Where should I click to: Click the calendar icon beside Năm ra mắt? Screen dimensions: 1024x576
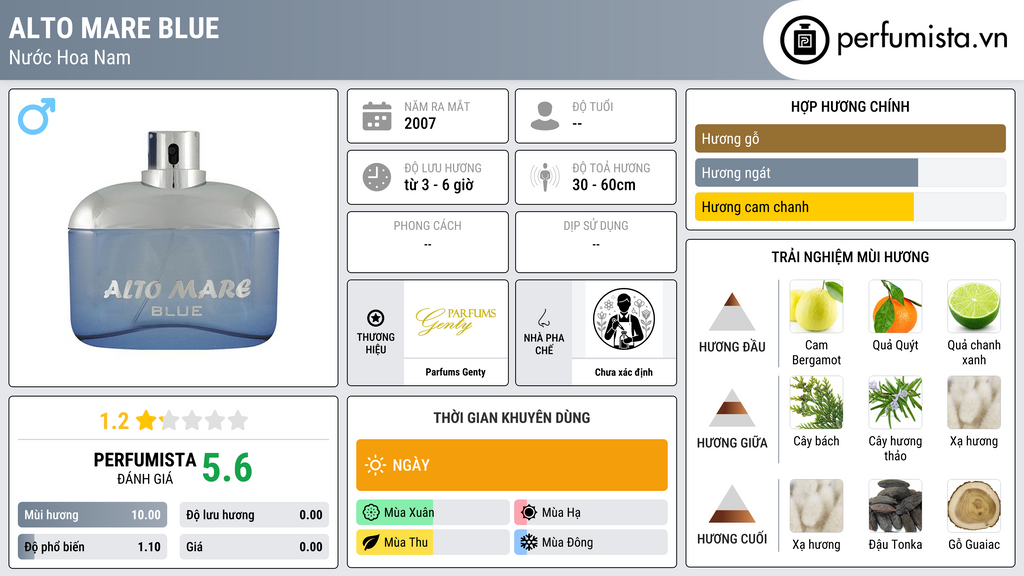[377, 116]
